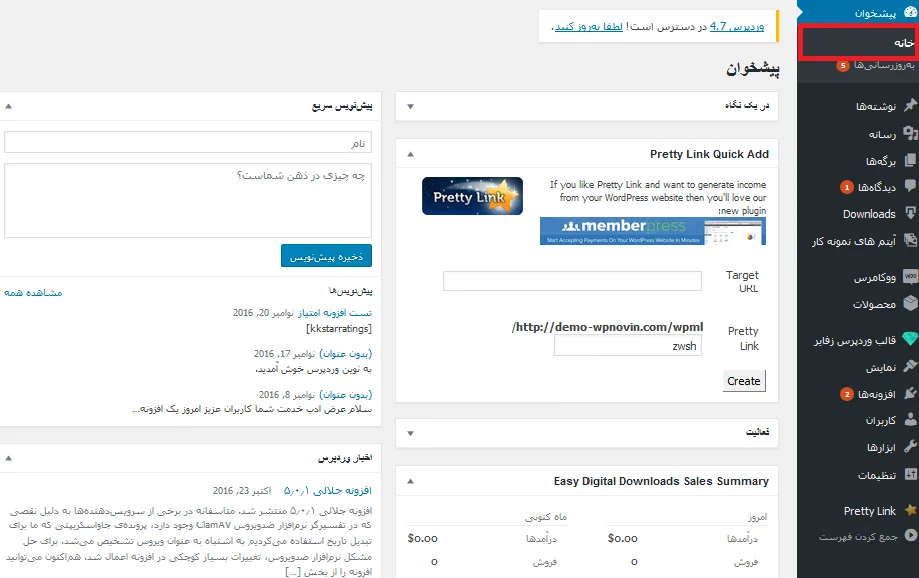Collapse the Pretty Link Quick Add panel
The image size is (919, 578).
[x=410, y=154]
